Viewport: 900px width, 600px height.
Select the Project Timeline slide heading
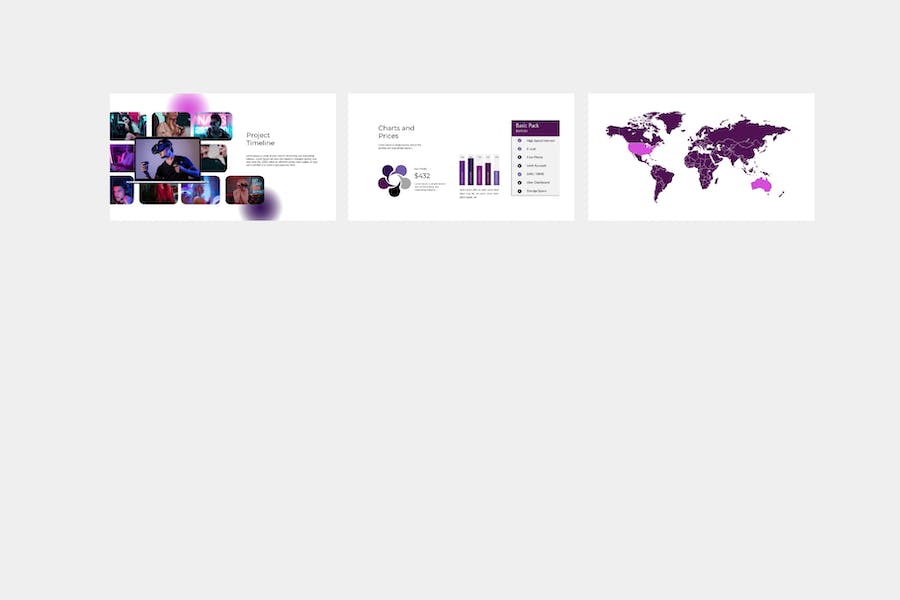point(260,139)
